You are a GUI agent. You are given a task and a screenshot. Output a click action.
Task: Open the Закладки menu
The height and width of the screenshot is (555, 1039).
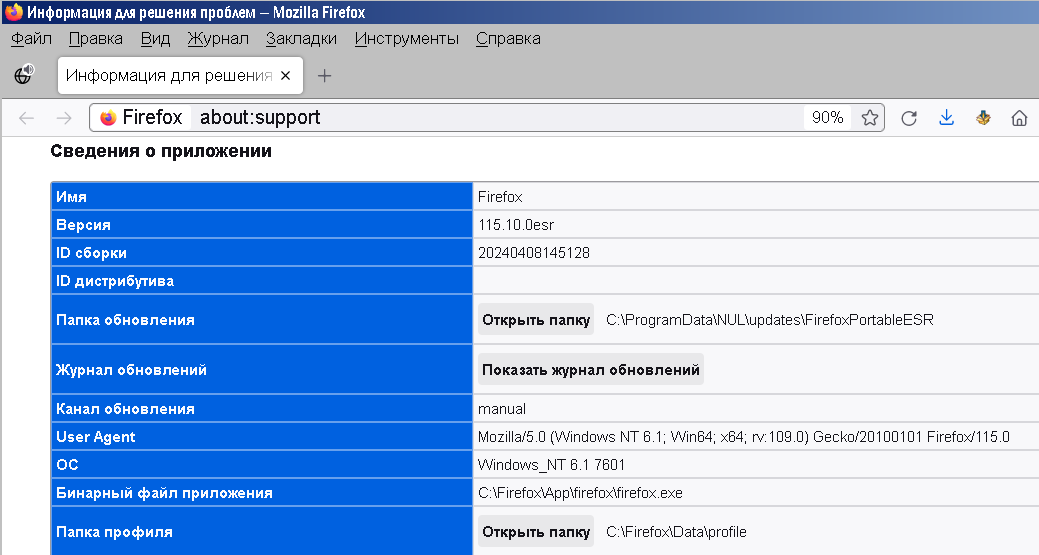coord(301,38)
